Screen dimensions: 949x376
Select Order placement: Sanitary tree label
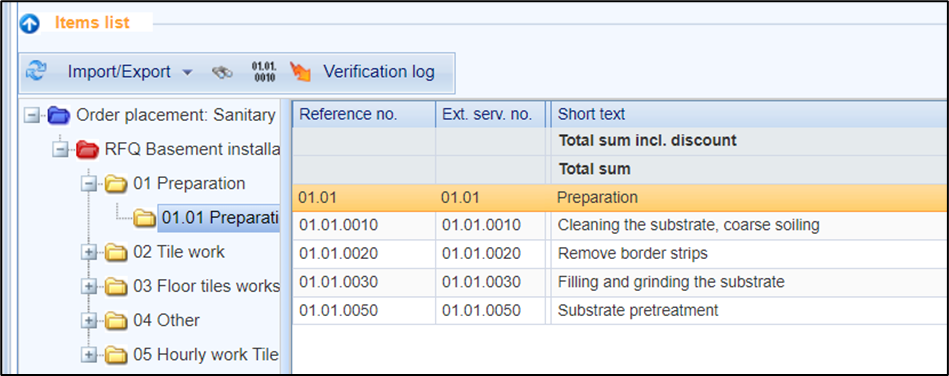tap(176, 115)
